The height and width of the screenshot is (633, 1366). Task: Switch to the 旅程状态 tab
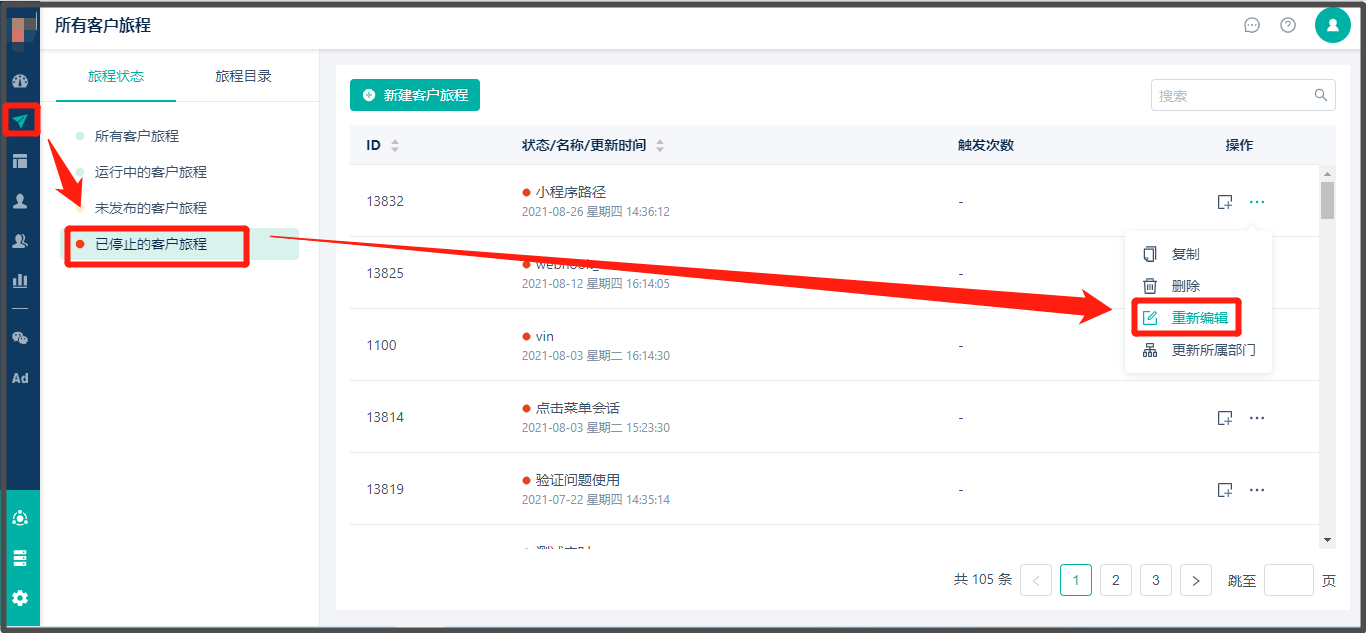116,76
